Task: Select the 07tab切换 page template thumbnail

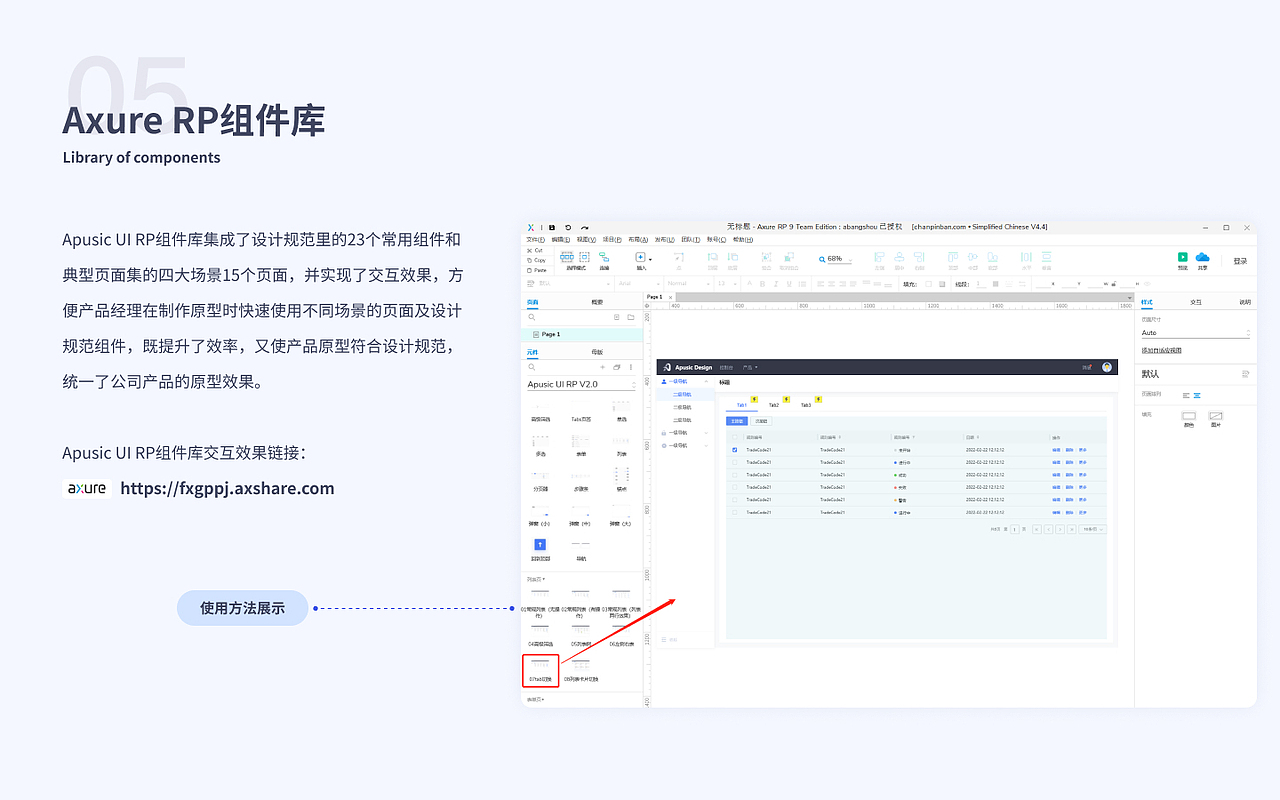Action: tap(540, 665)
